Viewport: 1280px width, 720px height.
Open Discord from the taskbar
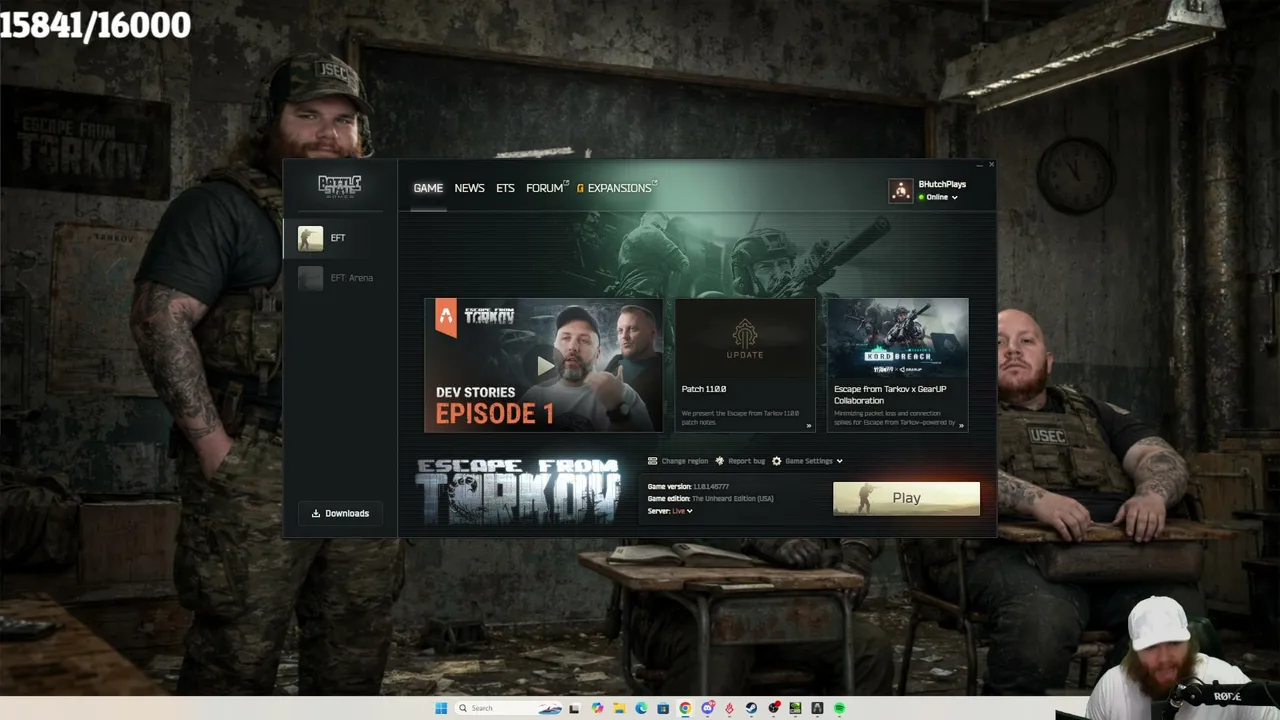pyautogui.click(x=707, y=708)
